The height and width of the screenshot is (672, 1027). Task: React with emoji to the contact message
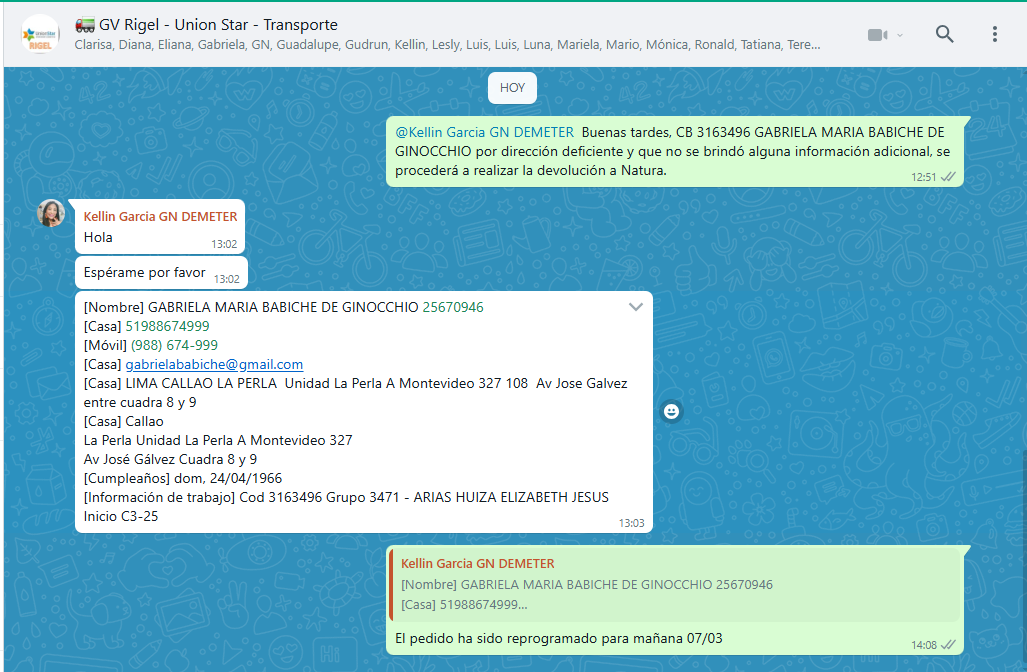(672, 411)
